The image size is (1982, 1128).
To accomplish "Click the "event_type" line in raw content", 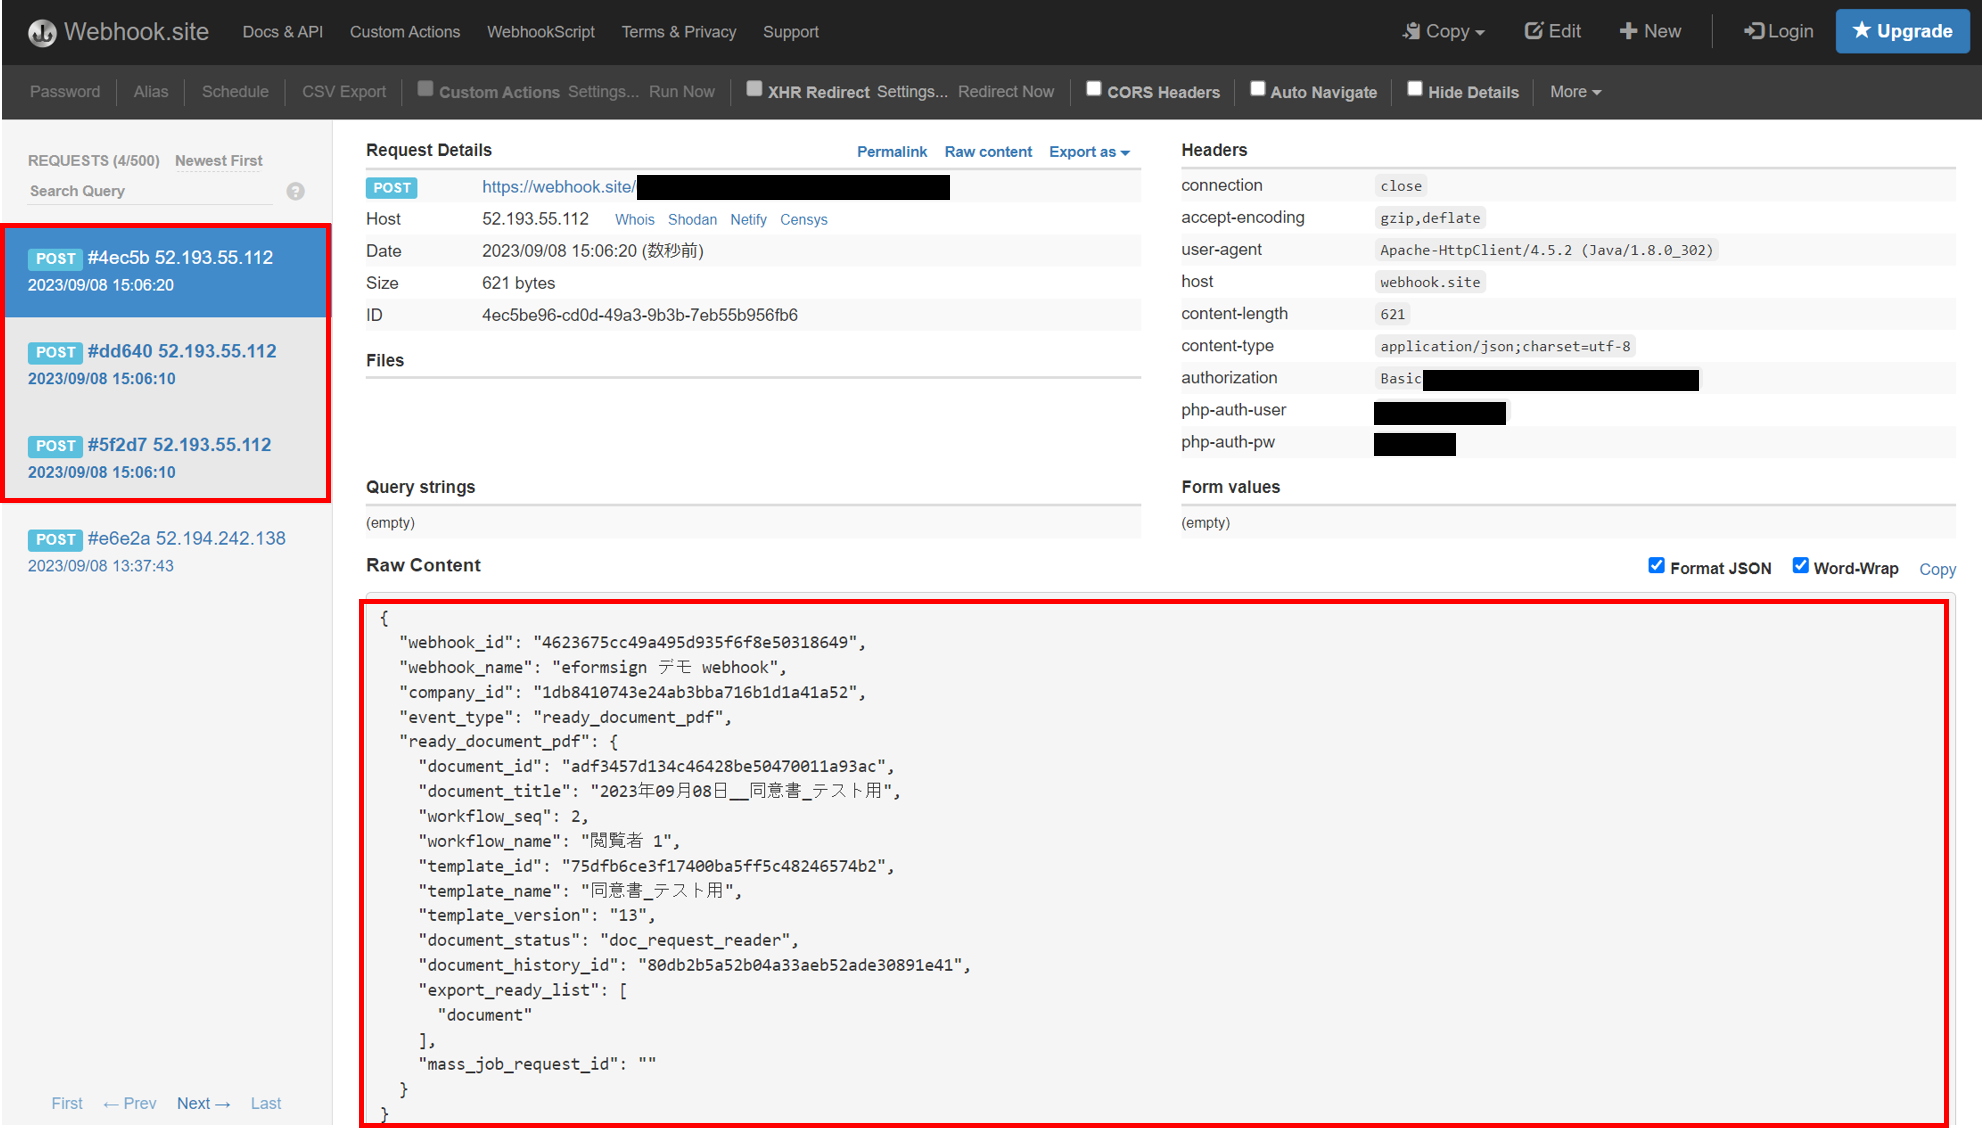I will [566, 718].
